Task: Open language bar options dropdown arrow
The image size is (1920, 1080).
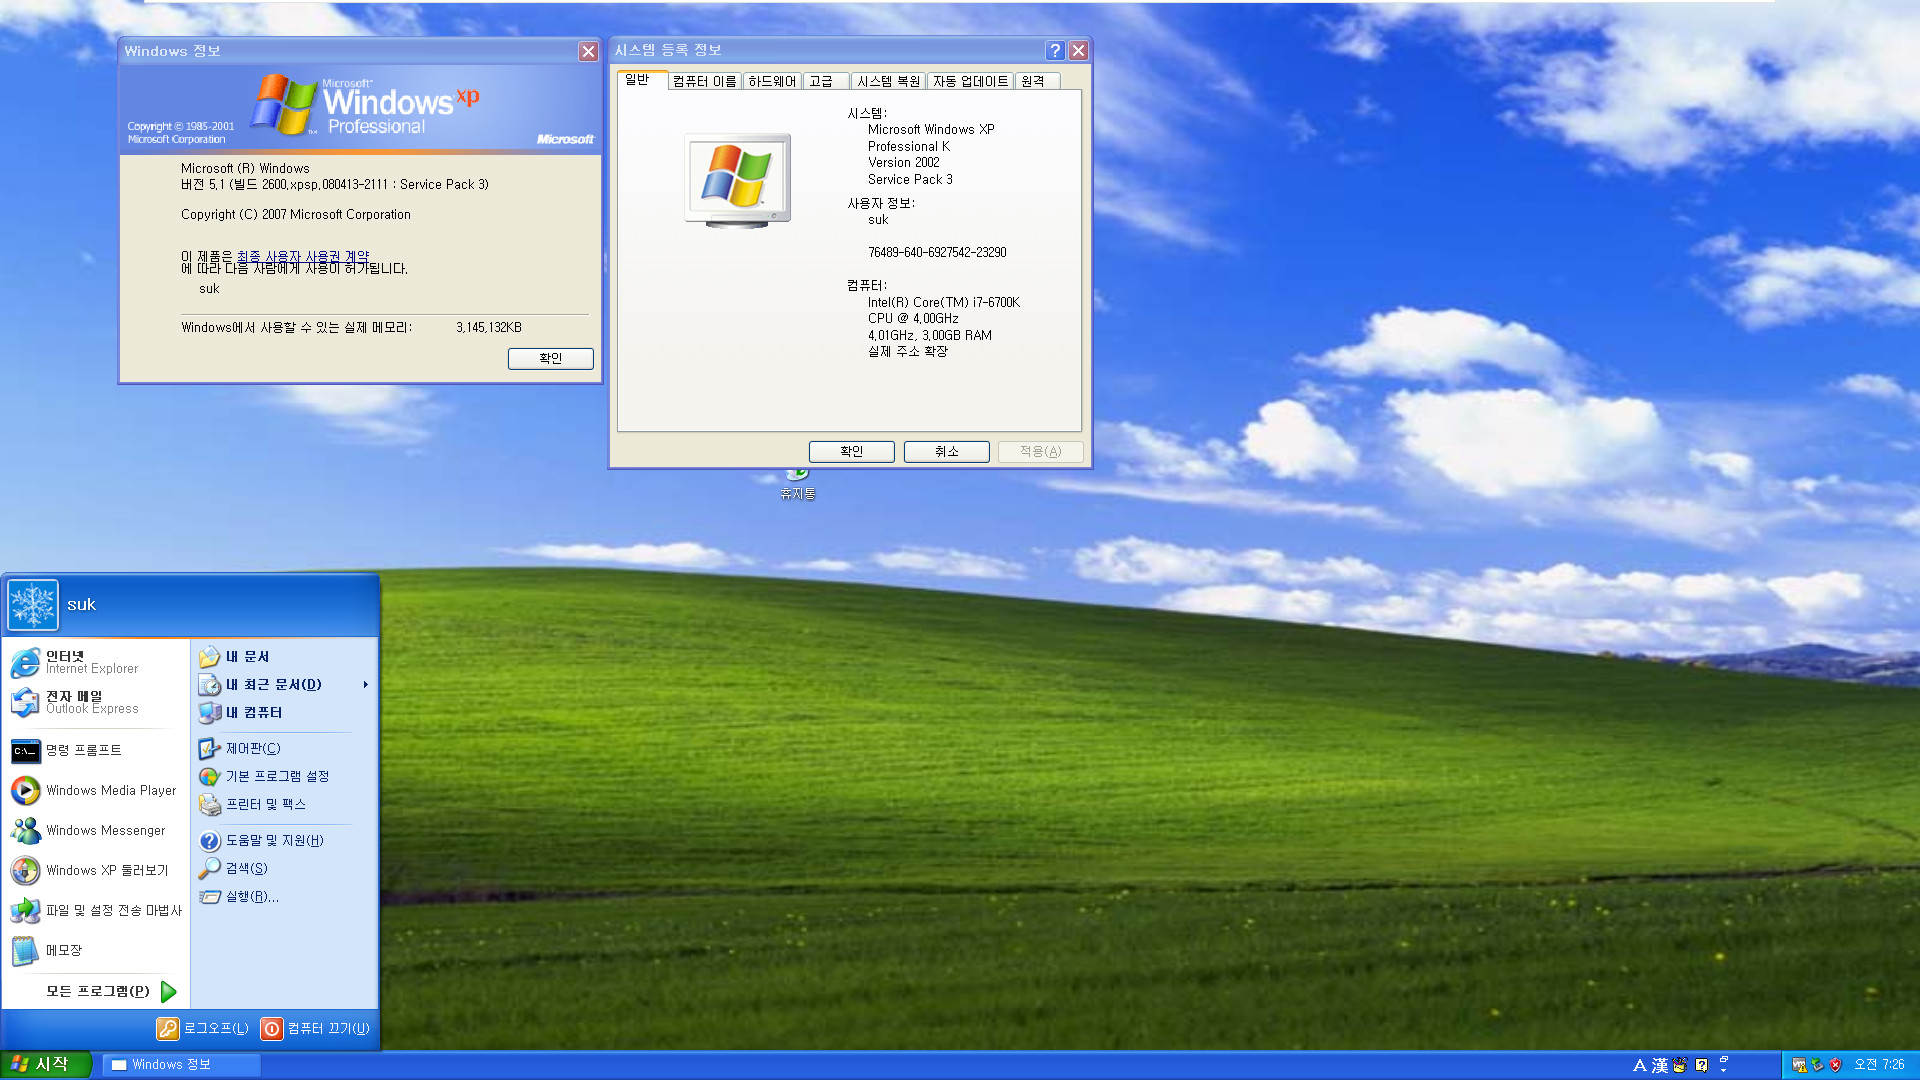Action: point(1724,1069)
